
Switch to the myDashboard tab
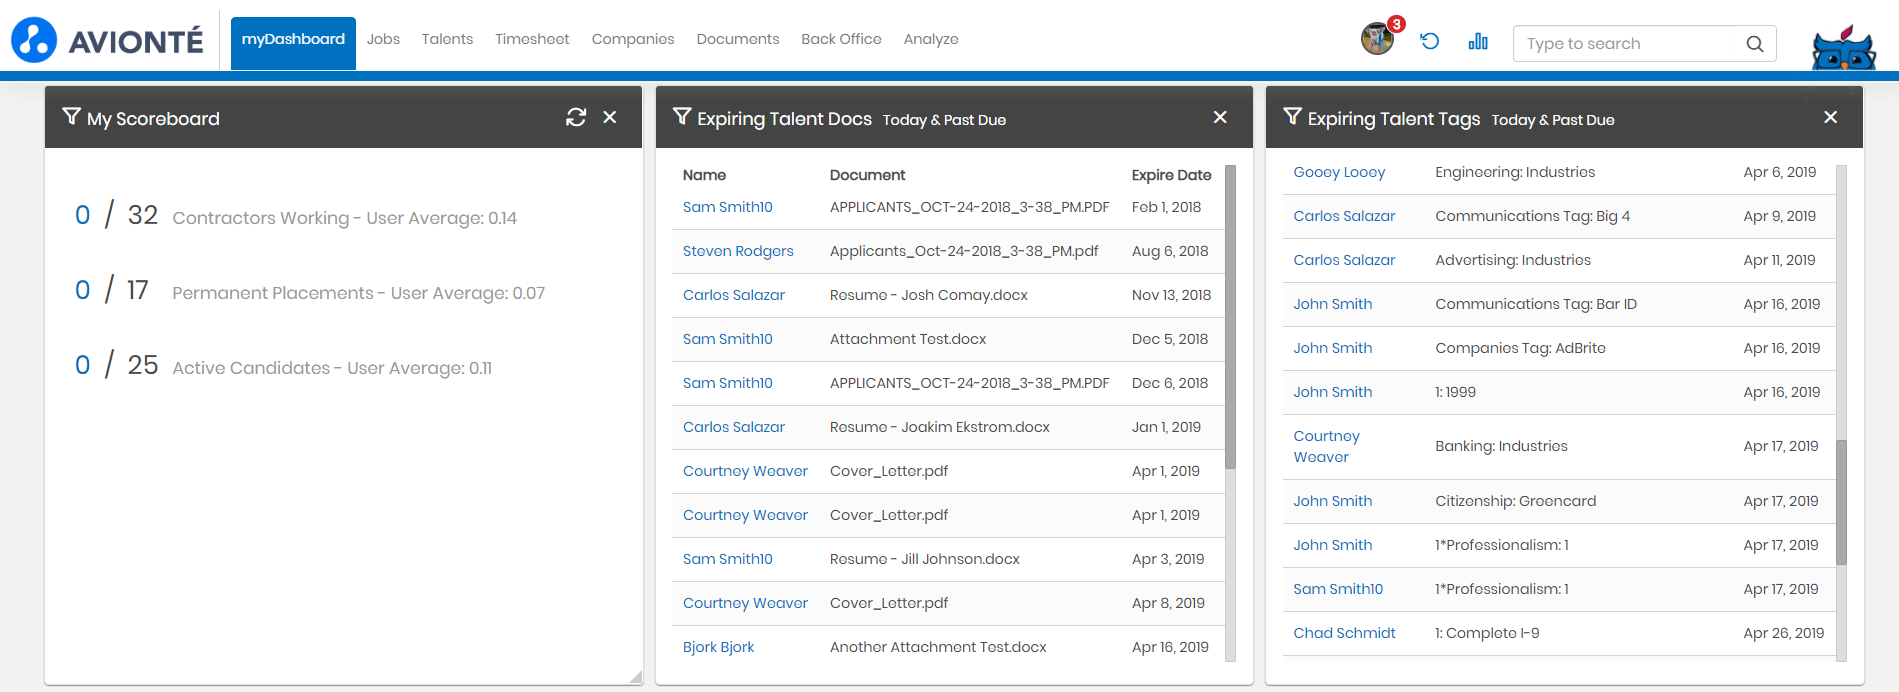pyautogui.click(x=293, y=40)
